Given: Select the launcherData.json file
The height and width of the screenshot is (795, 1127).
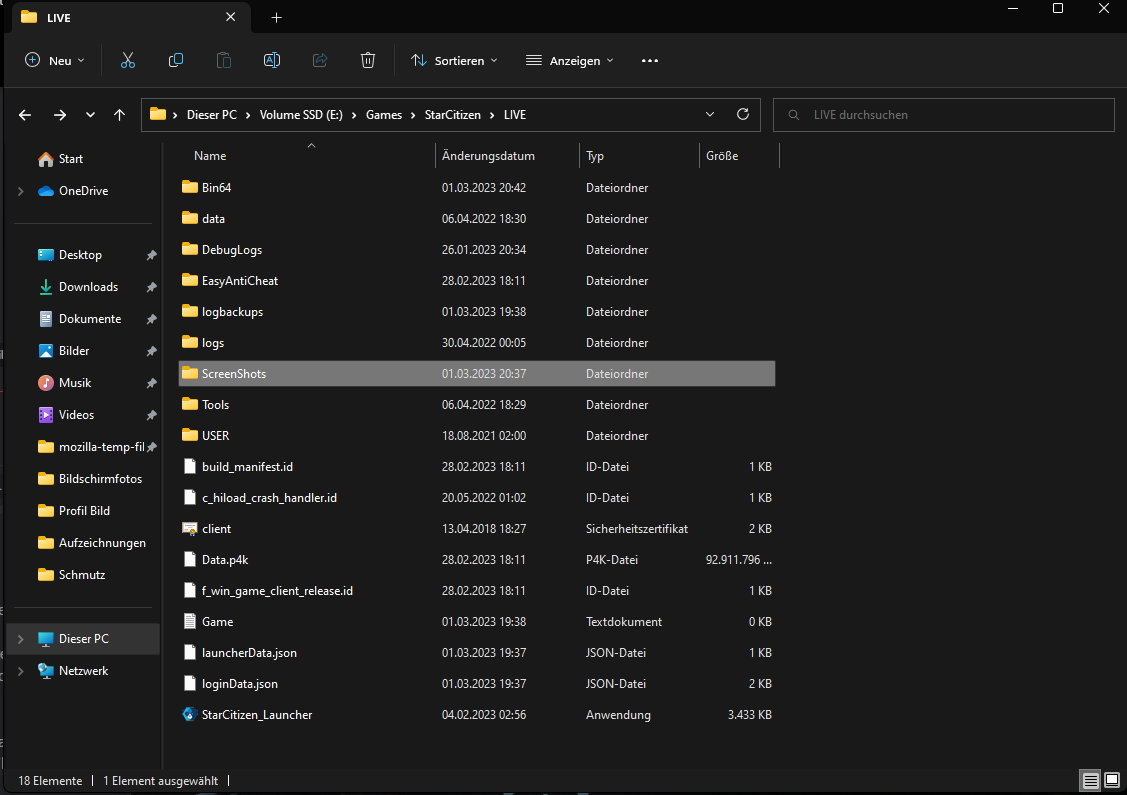Looking at the screenshot, I should pos(477,653).
